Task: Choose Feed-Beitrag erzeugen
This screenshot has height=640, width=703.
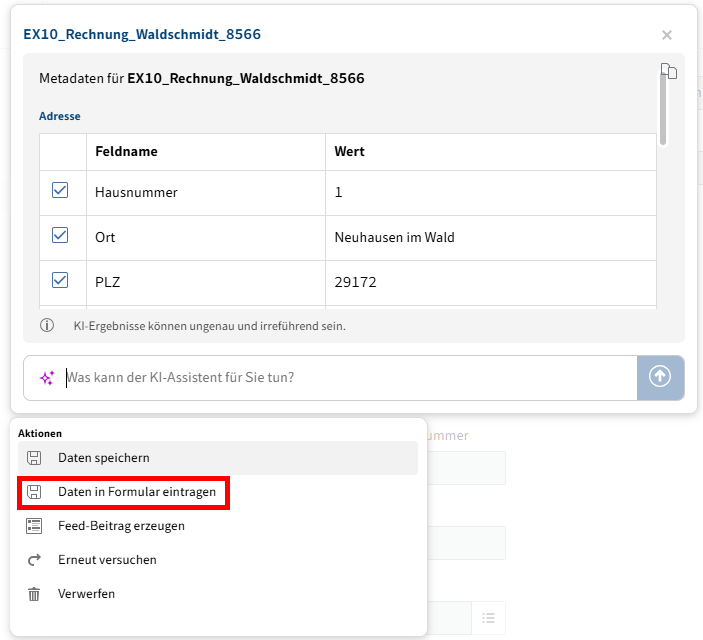Action: click(x=218, y=526)
